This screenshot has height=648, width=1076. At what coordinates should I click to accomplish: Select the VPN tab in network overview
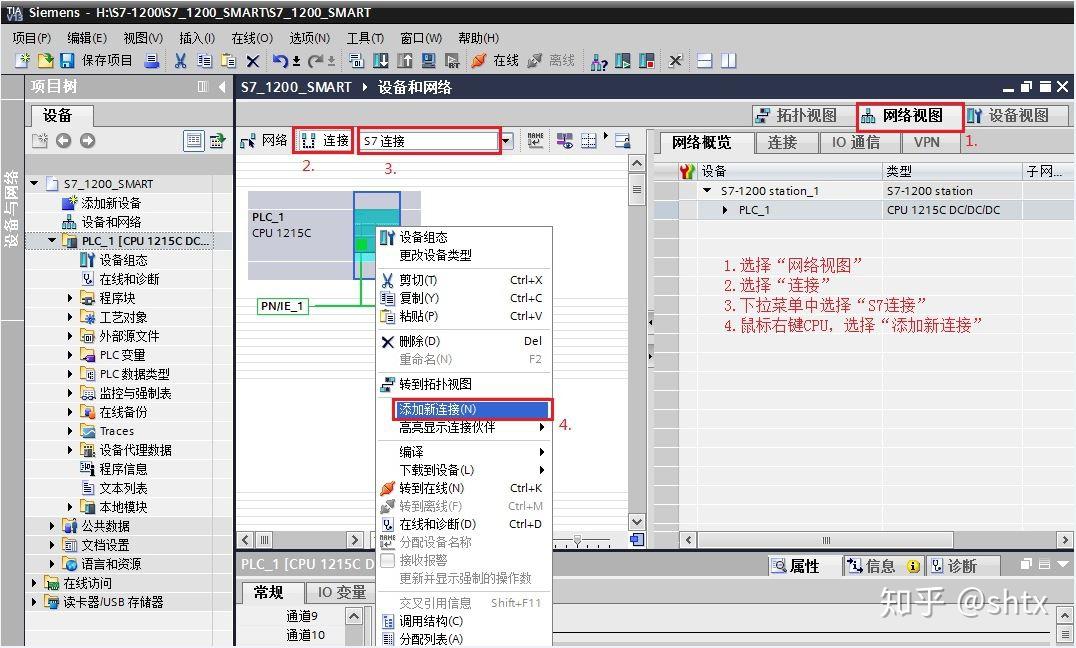[x=927, y=142]
